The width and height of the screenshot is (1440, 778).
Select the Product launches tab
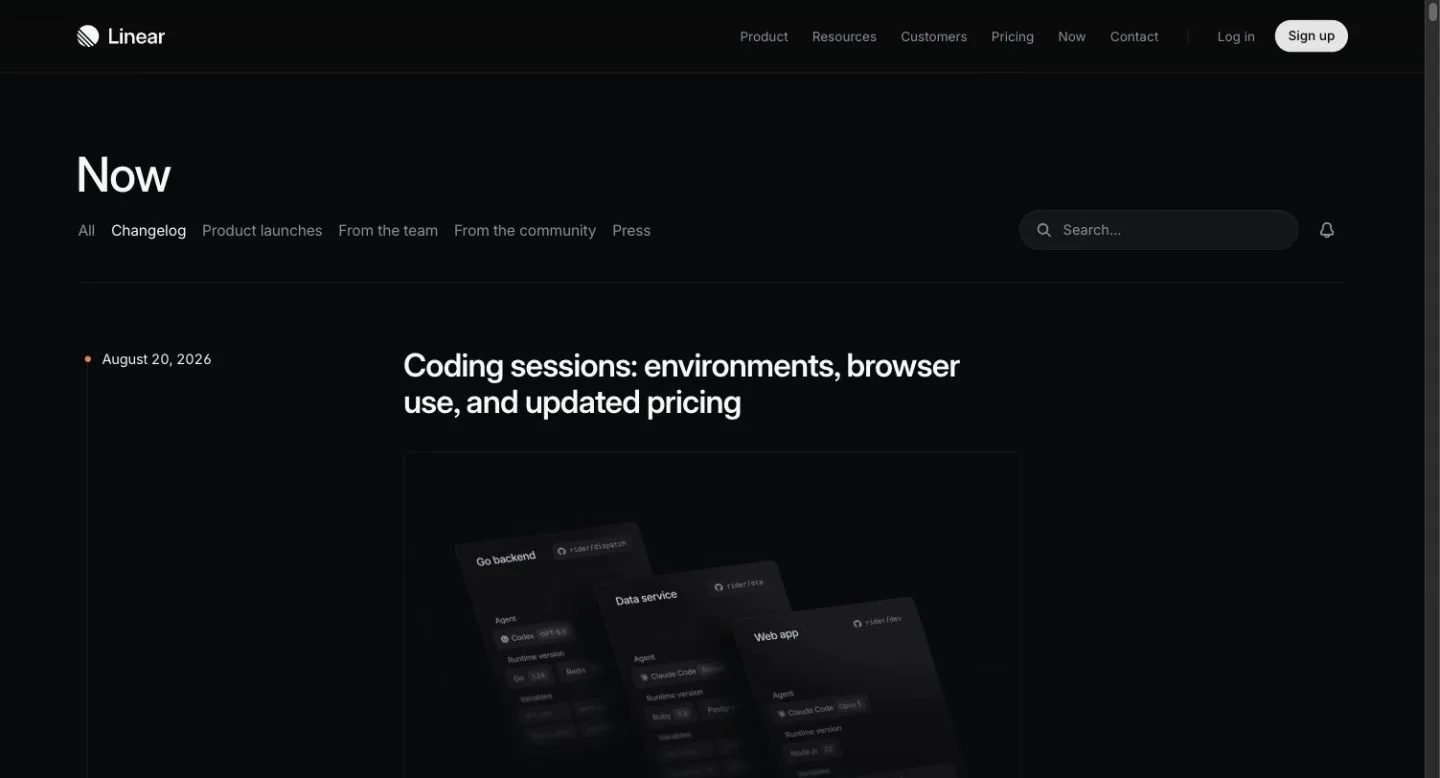point(262,230)
